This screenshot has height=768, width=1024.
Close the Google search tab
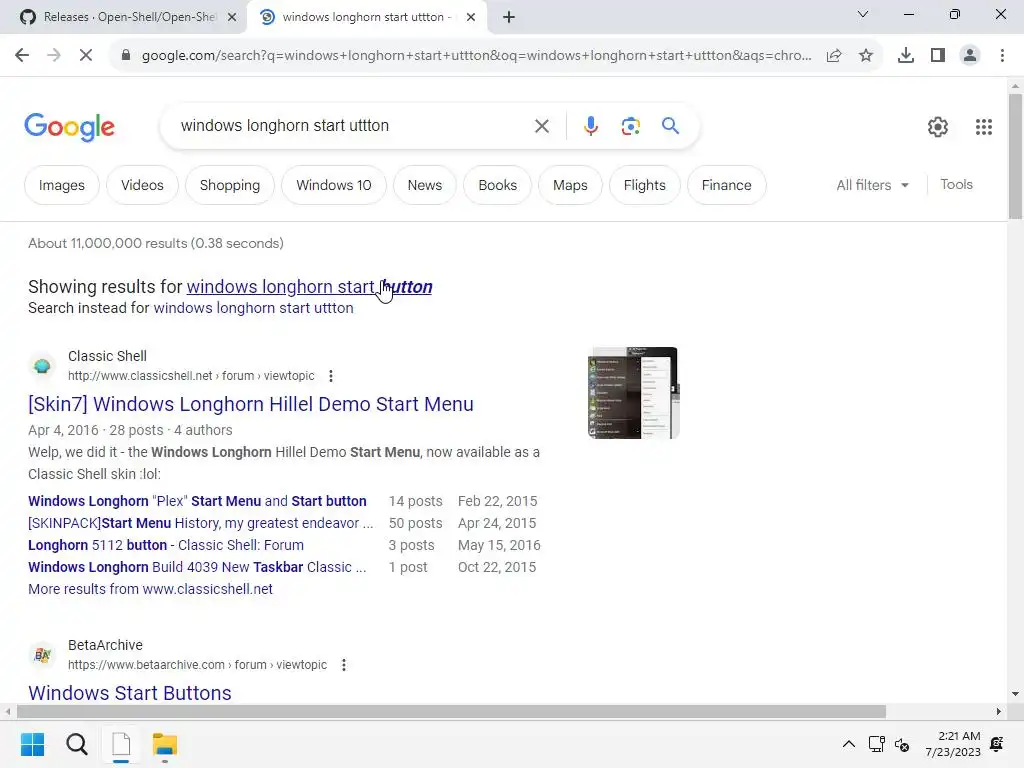click(471, 17)
